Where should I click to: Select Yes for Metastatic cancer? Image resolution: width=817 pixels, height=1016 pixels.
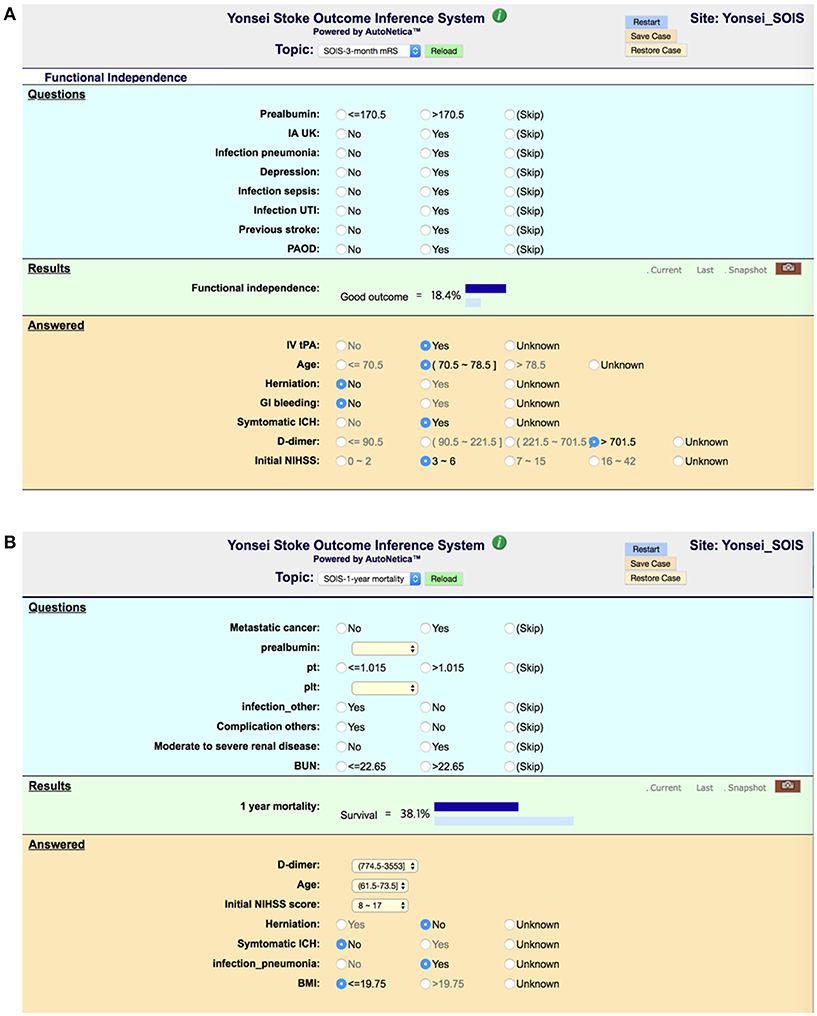click(x=425, y=629)
